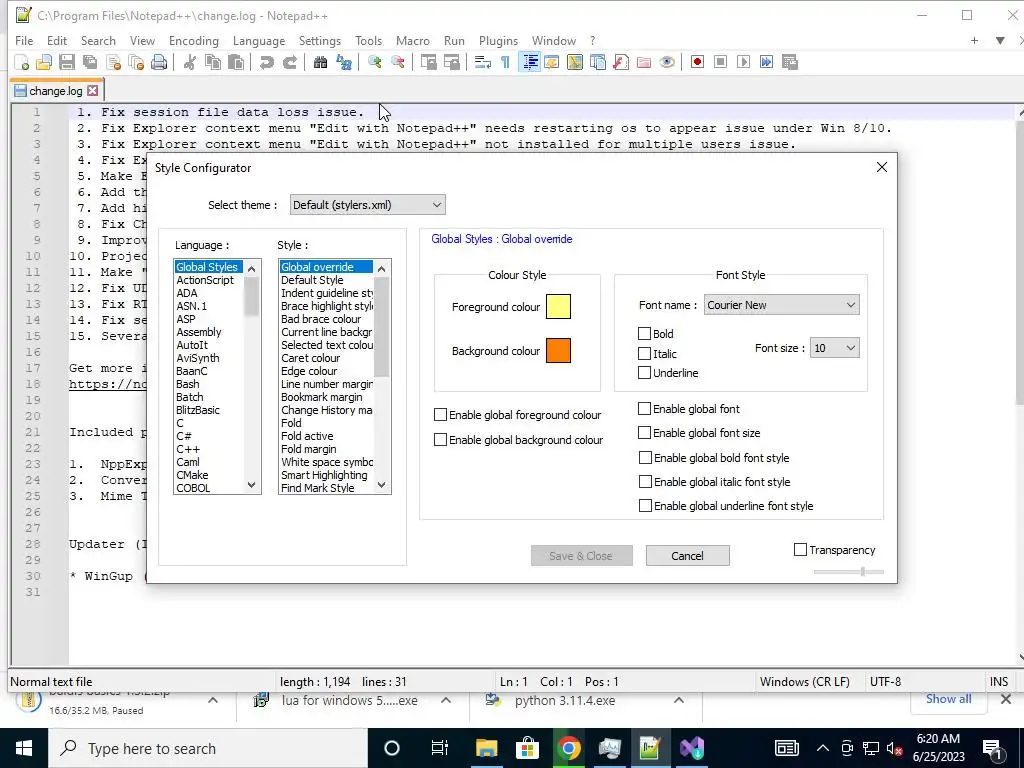Pick the yellow Foreground colour swatch
This screenshot has height=768, width=1024.
pyautogui.click(x=558, y=307)
